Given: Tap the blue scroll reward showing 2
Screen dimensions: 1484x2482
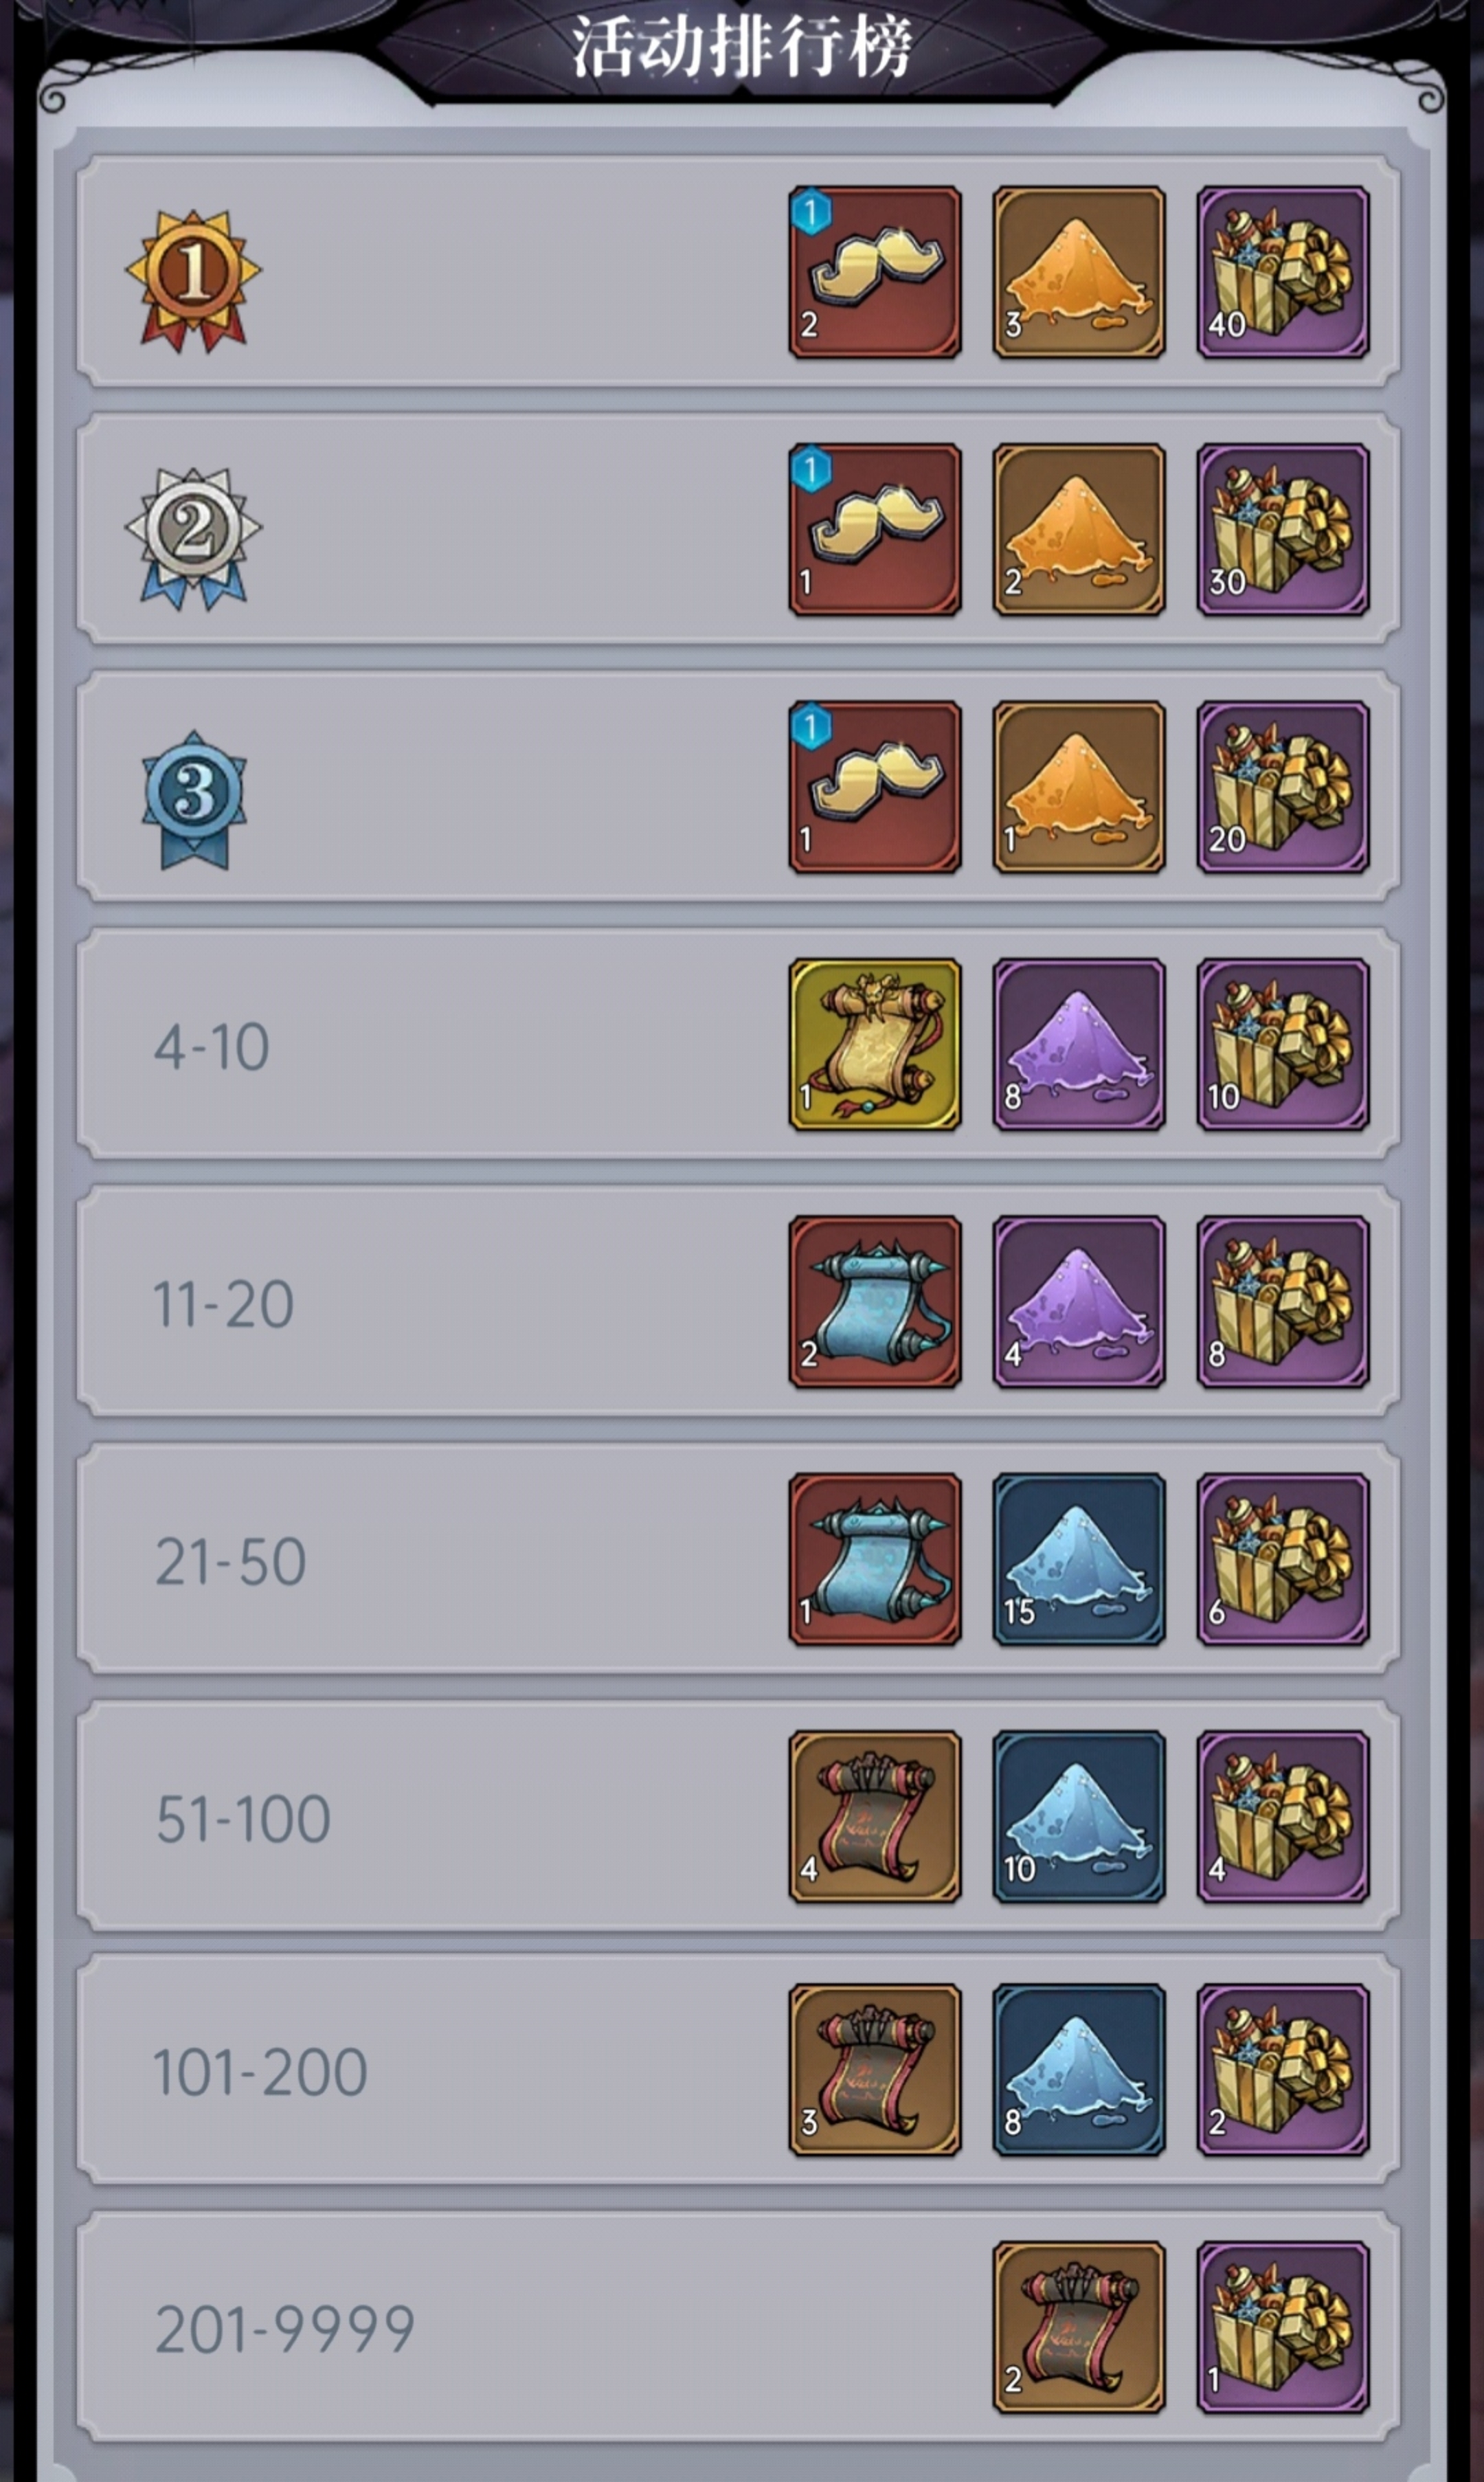Looking at the screenshot, I should [x=875, y=1302].
